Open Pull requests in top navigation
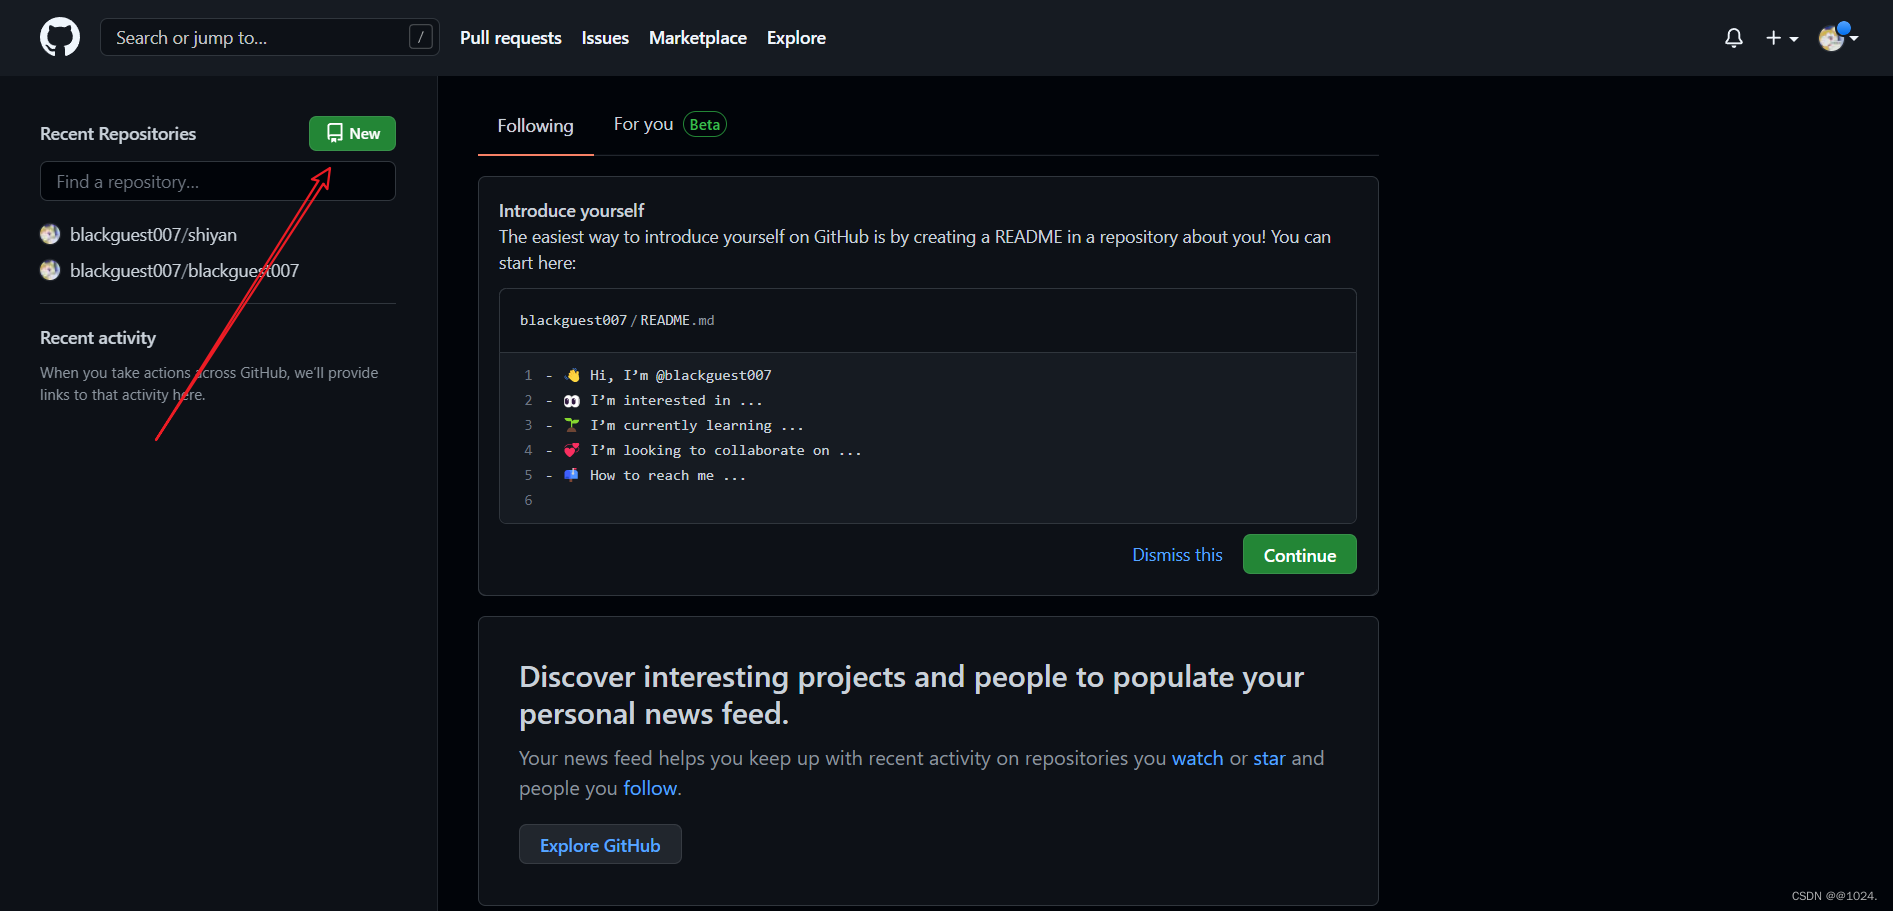Screen dimensions: 1893x911 511,38
